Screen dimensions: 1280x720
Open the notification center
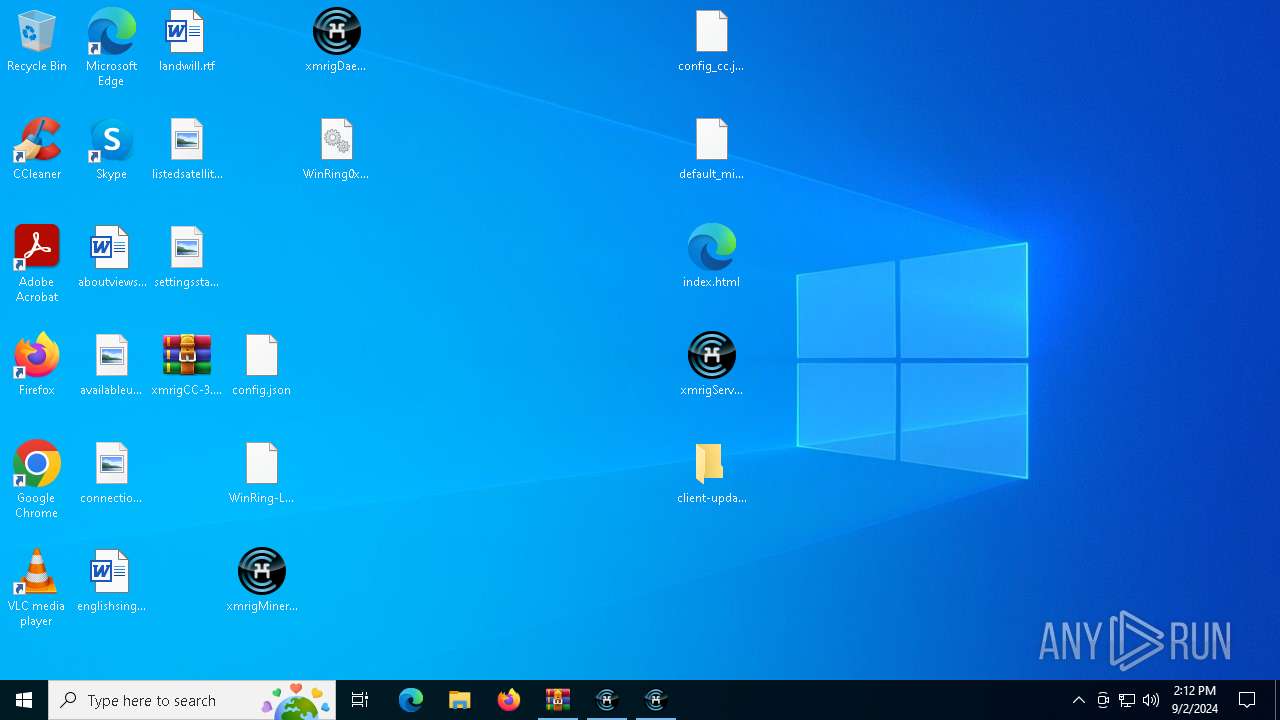coord(1247,700)
